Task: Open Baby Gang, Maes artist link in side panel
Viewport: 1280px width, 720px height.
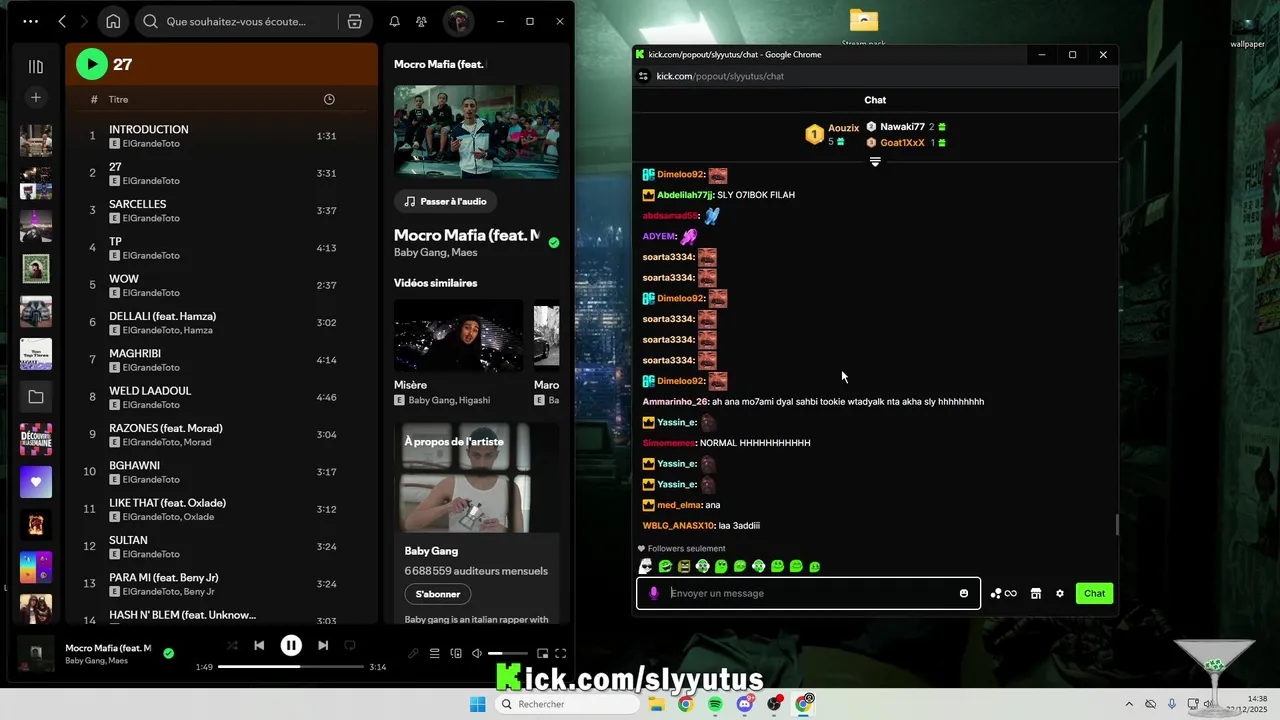Action: [x=436, y=253]
